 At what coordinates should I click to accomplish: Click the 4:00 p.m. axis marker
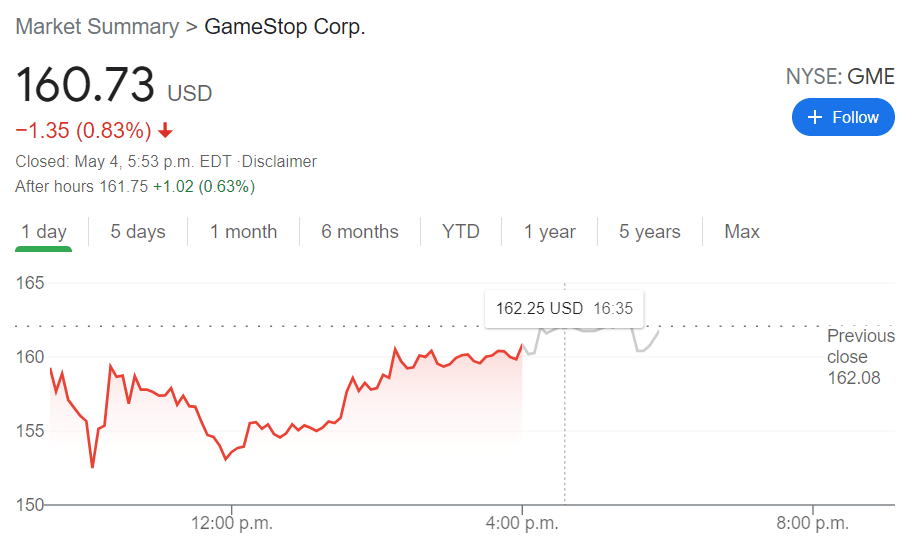tap(521, 523)
